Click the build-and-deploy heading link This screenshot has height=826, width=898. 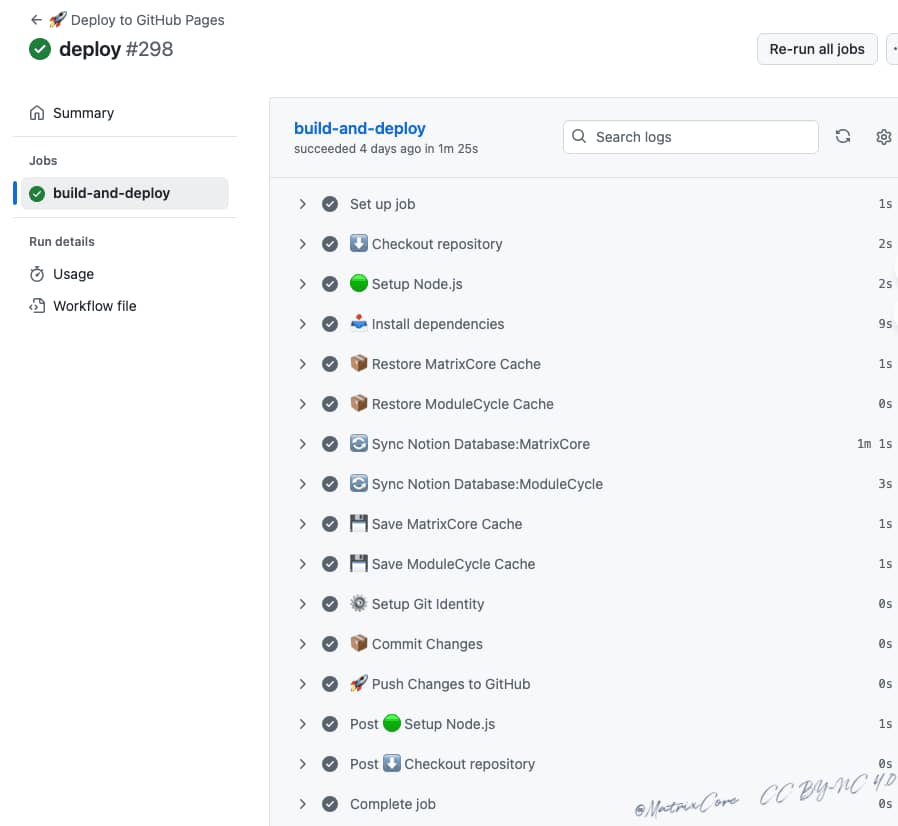[360, 128]
